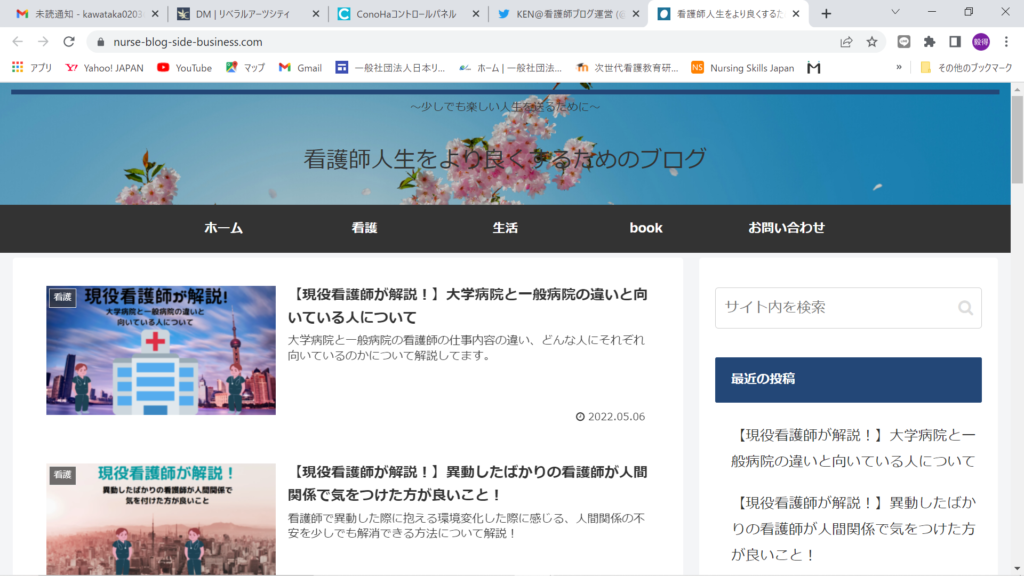The width and height of the screenshot is (1024, 576).
Task: Click the scrollbar up arrow
Action: pyautogui.click(x=1017, y=89)
